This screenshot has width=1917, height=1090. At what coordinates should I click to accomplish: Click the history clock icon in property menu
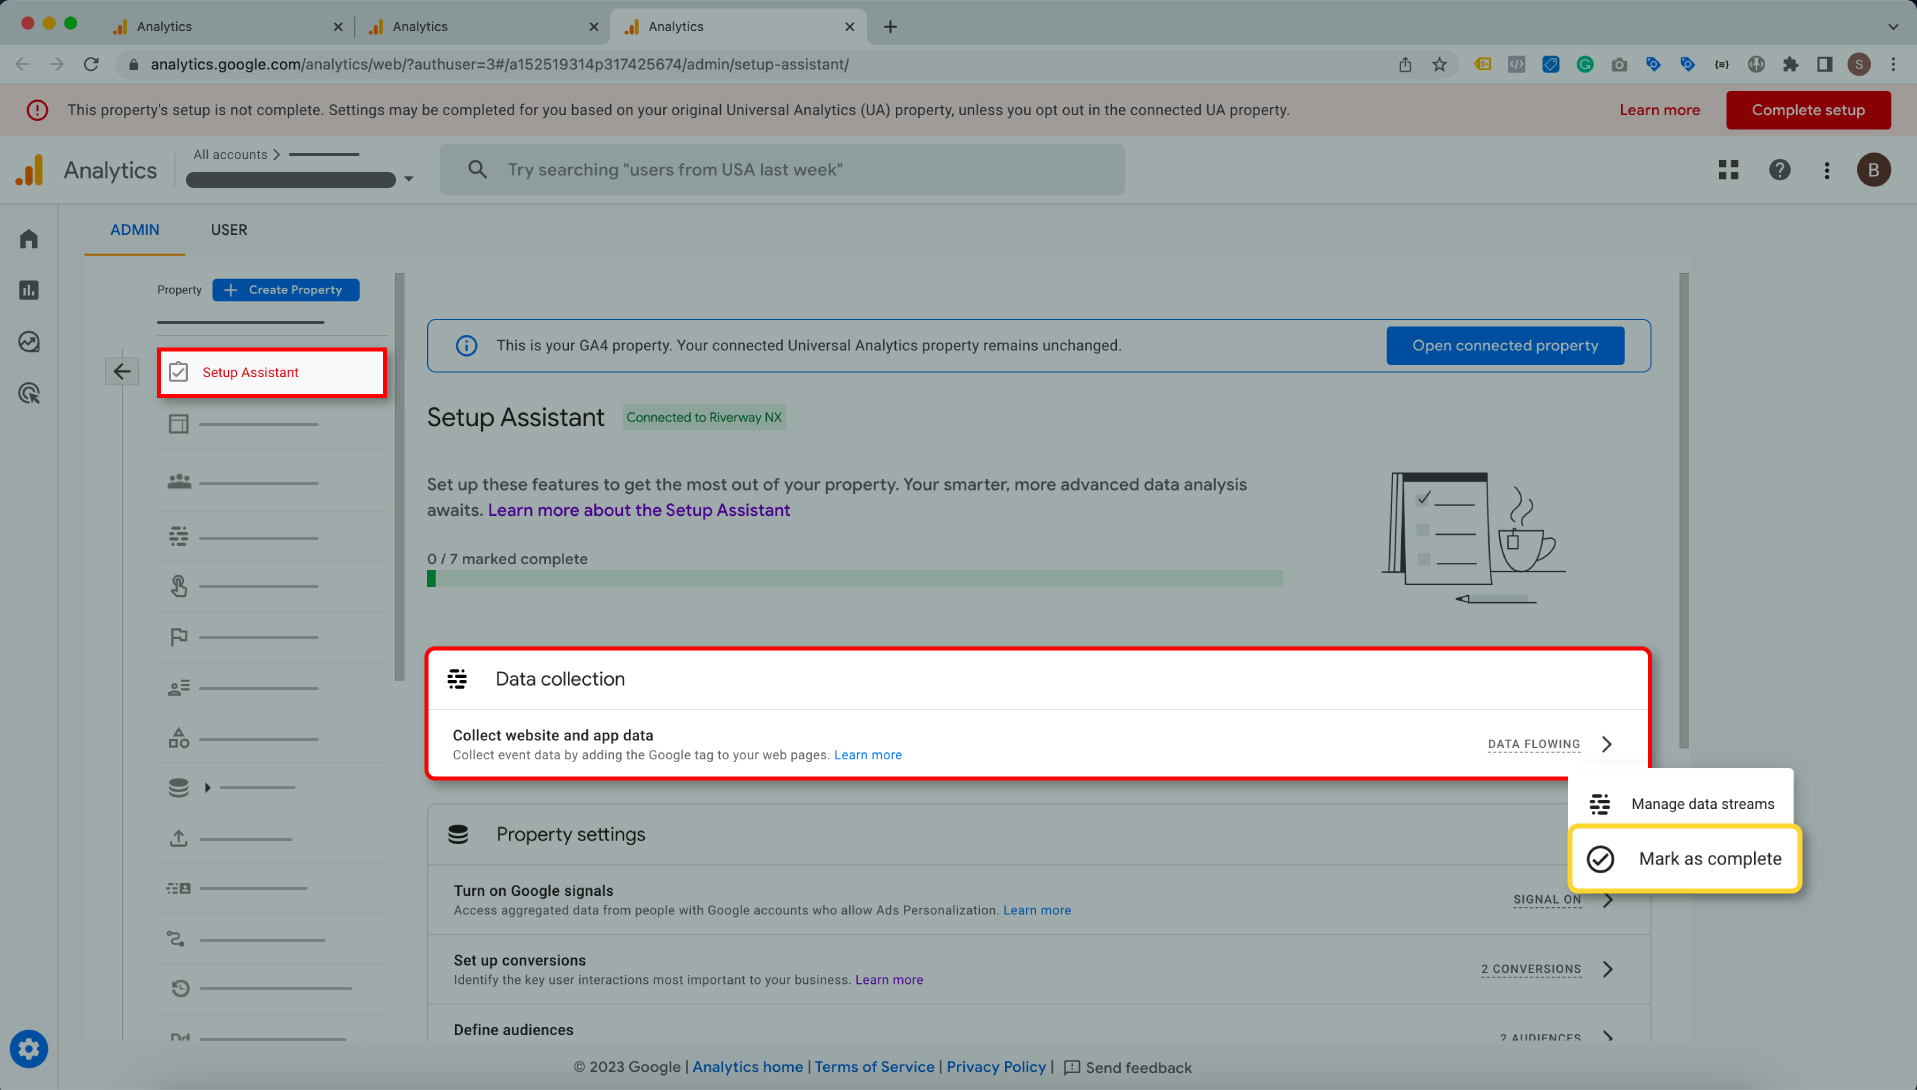[x=180, y=988]
